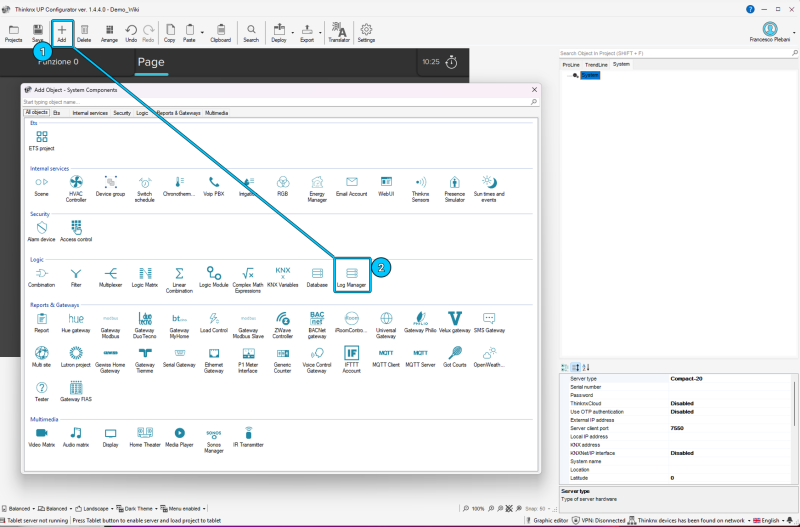Click the Search Object In Project field
800x527 pixels.
coord(676,53)
